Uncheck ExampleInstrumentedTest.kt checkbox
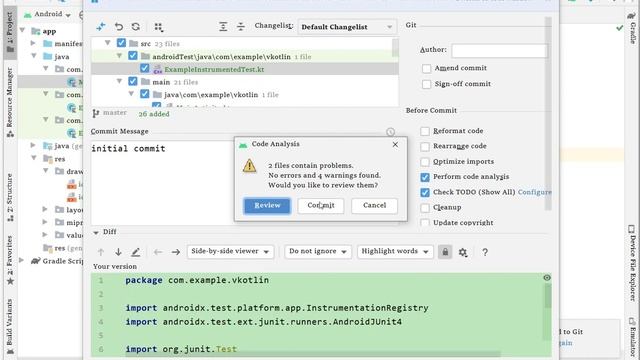 144,69
